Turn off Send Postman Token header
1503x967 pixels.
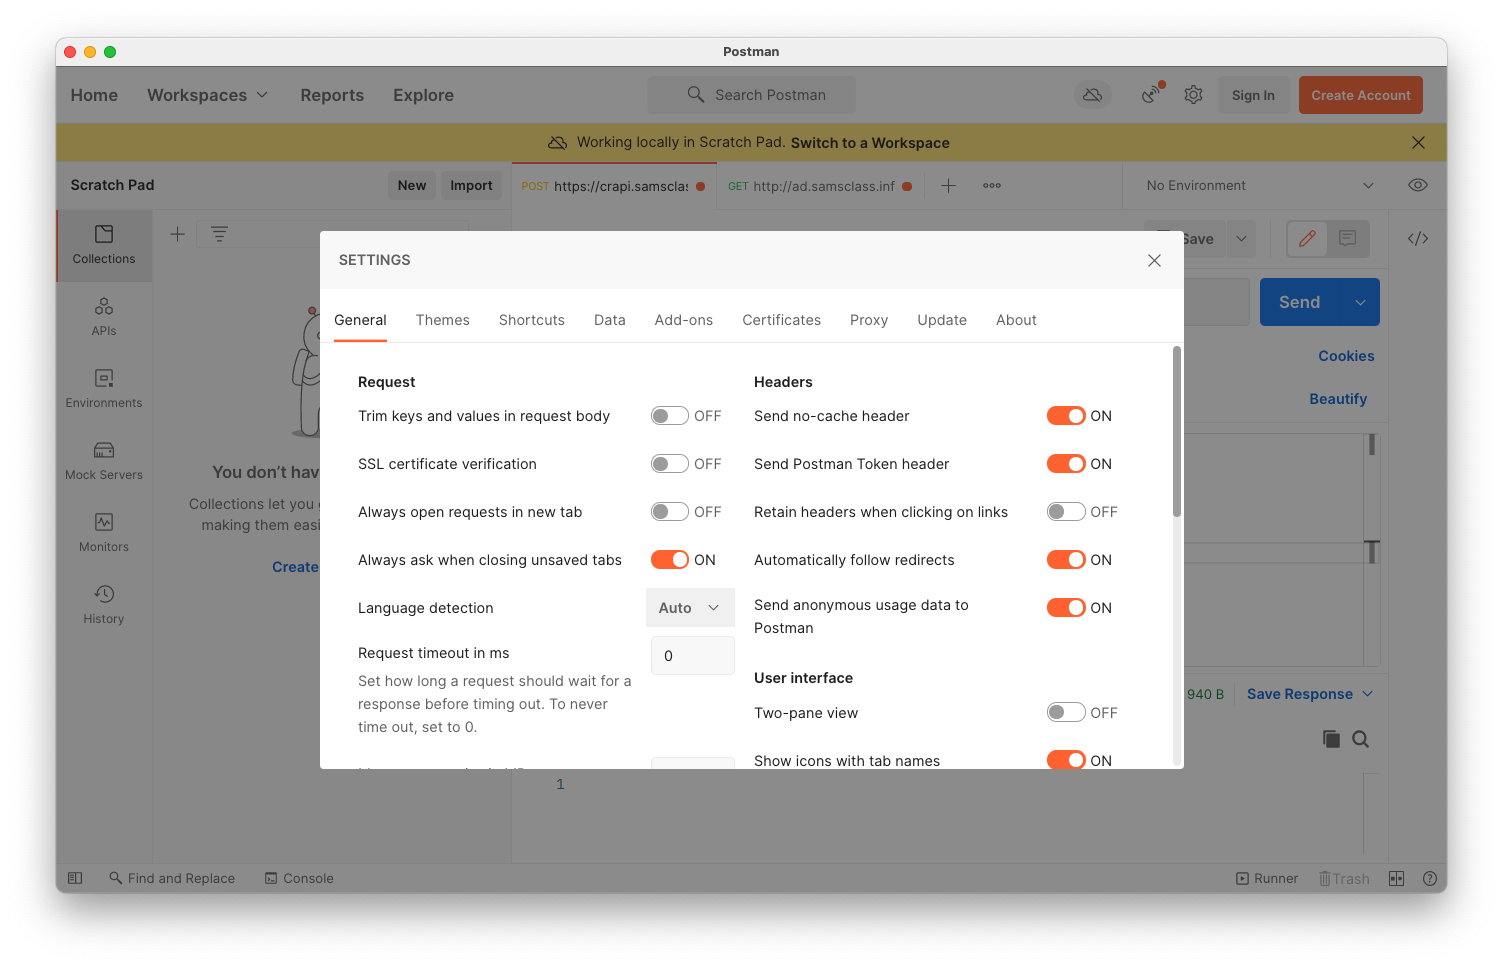(1066, 464)
